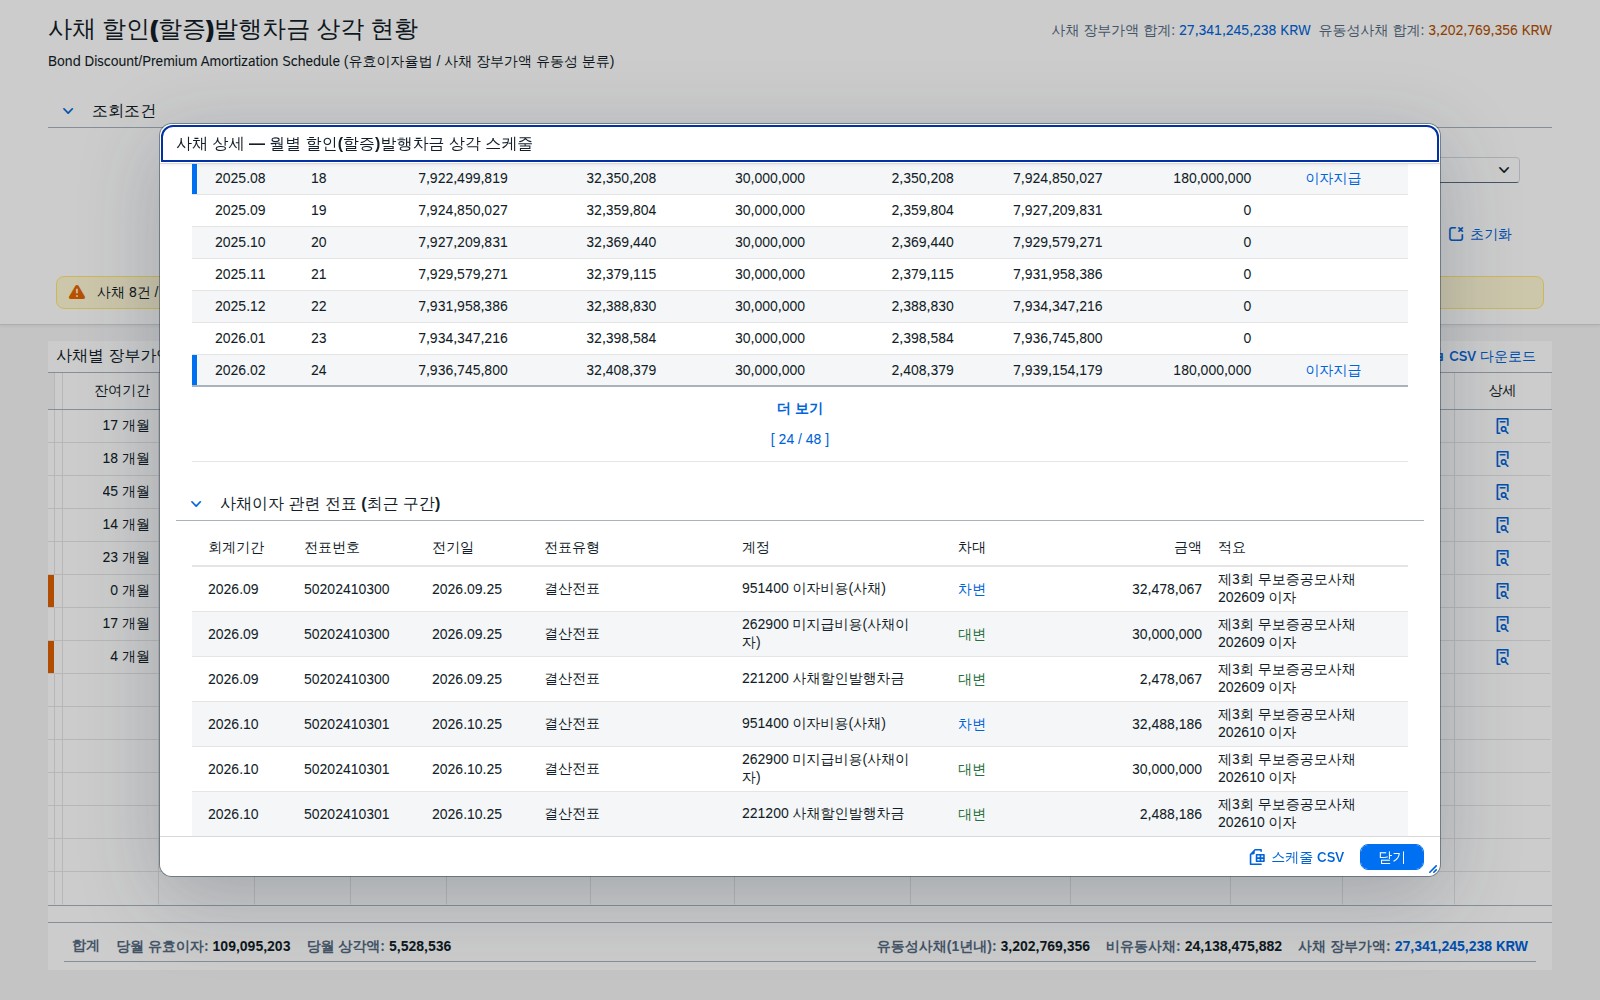The width and height of the screenshot is (1600, 1000).
Task: Select 951400 이자비용(사채) entry for 2026.09
Action: (x=800, y=589)
